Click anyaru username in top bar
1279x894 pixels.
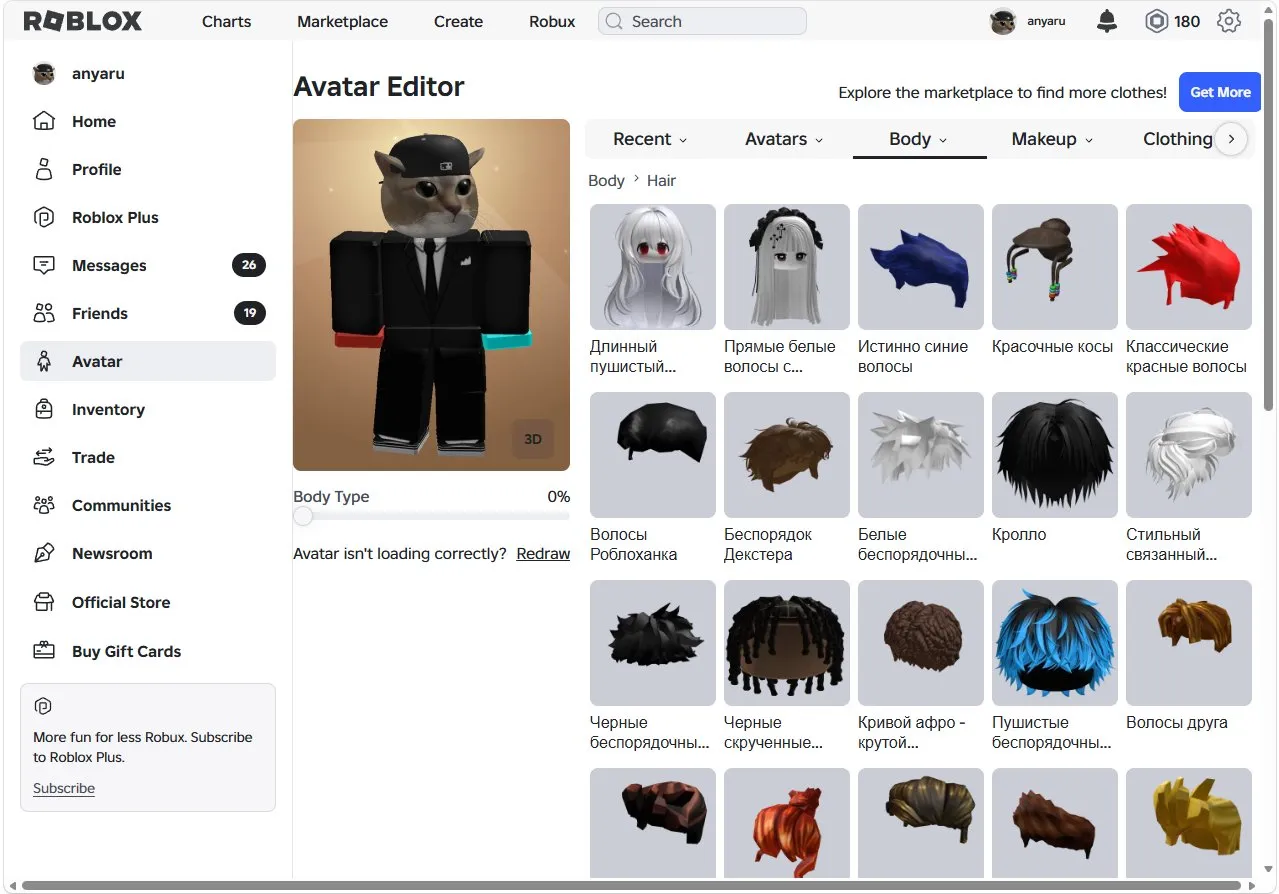[1046, 21]
